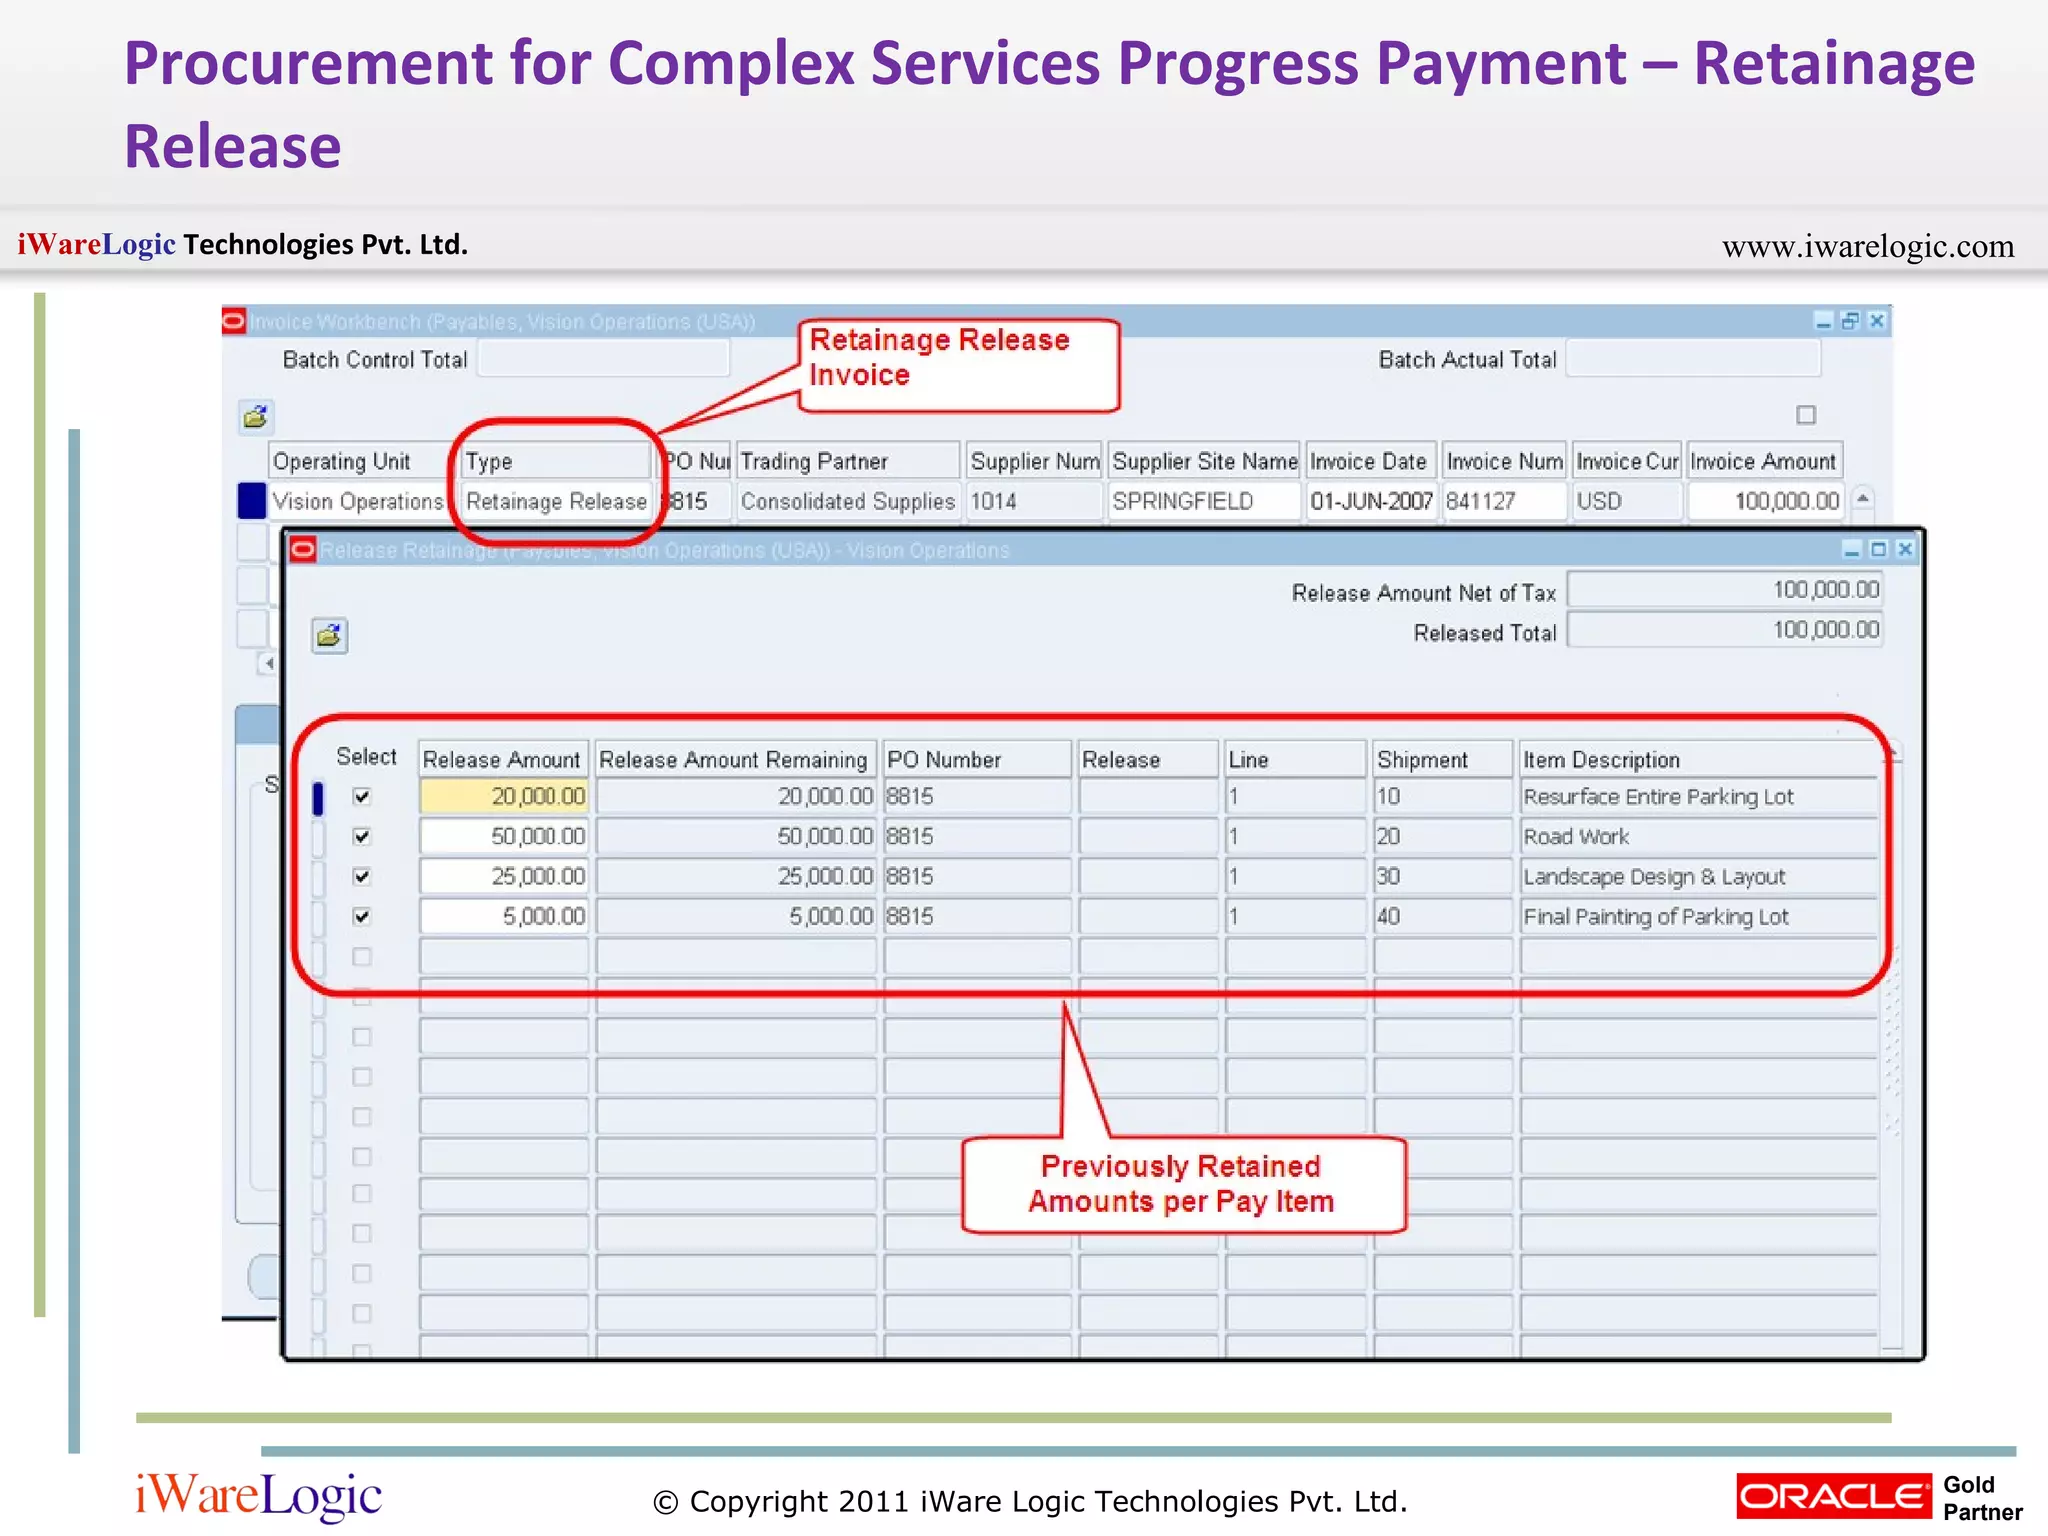Click Release Amount Net of Tax field
The height and width of the screenshot is (1536, 2048).
[x=1725, y=590]
